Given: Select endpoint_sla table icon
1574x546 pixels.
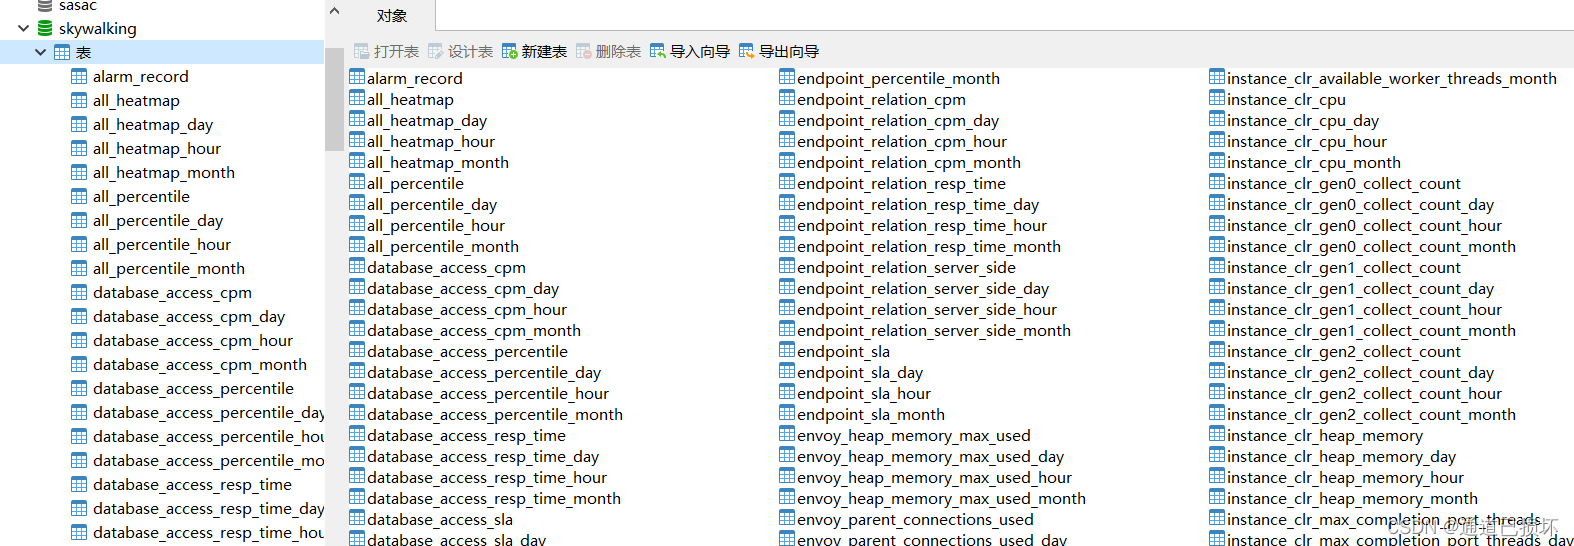Looking at the screenshot, I should tap(787, 349).
